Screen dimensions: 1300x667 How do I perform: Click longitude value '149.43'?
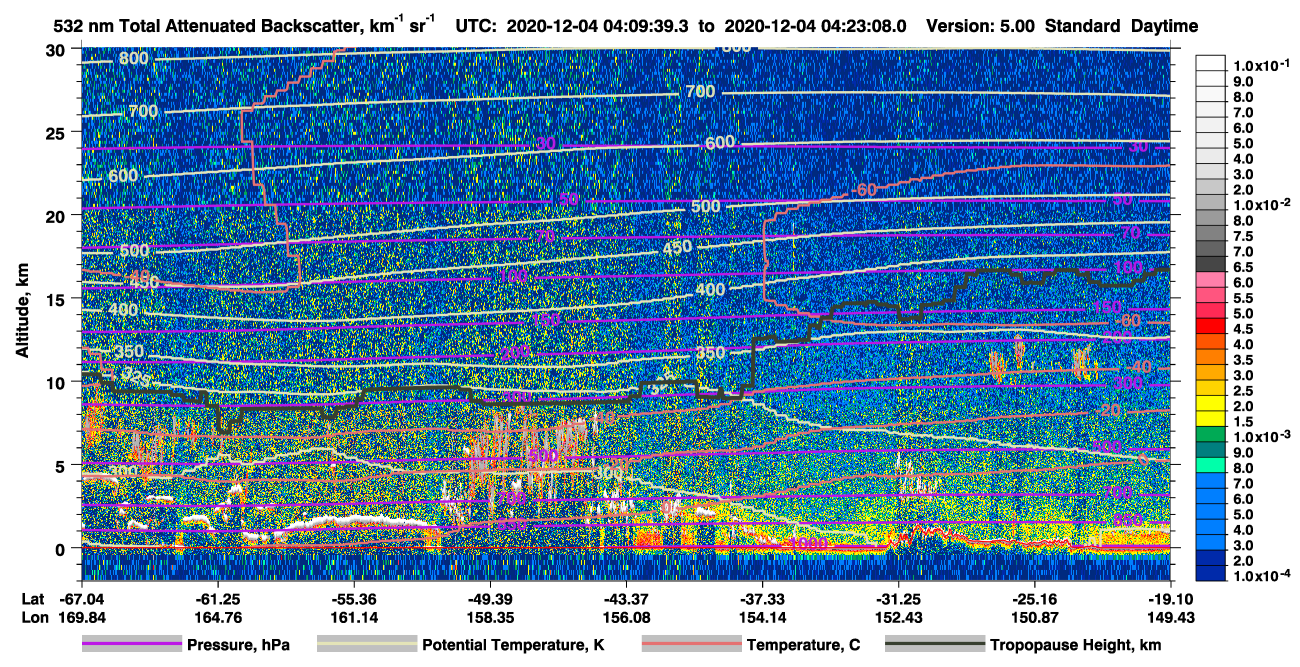(1171, 618)
